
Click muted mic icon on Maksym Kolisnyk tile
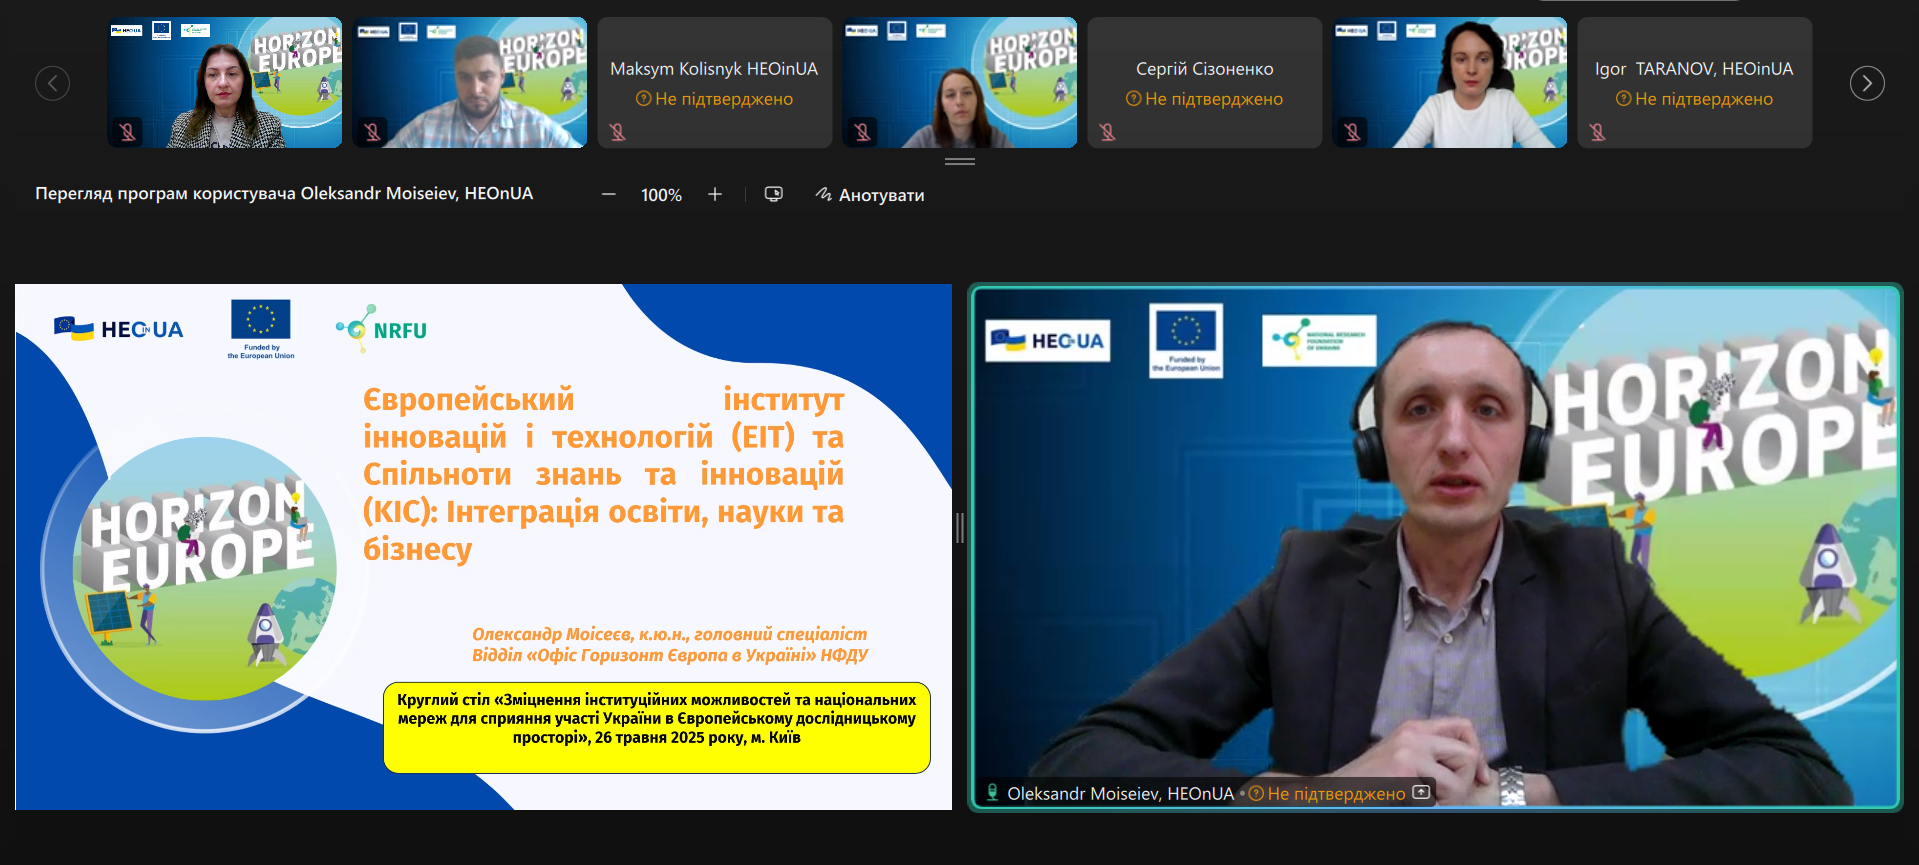[x=618, y=131]
